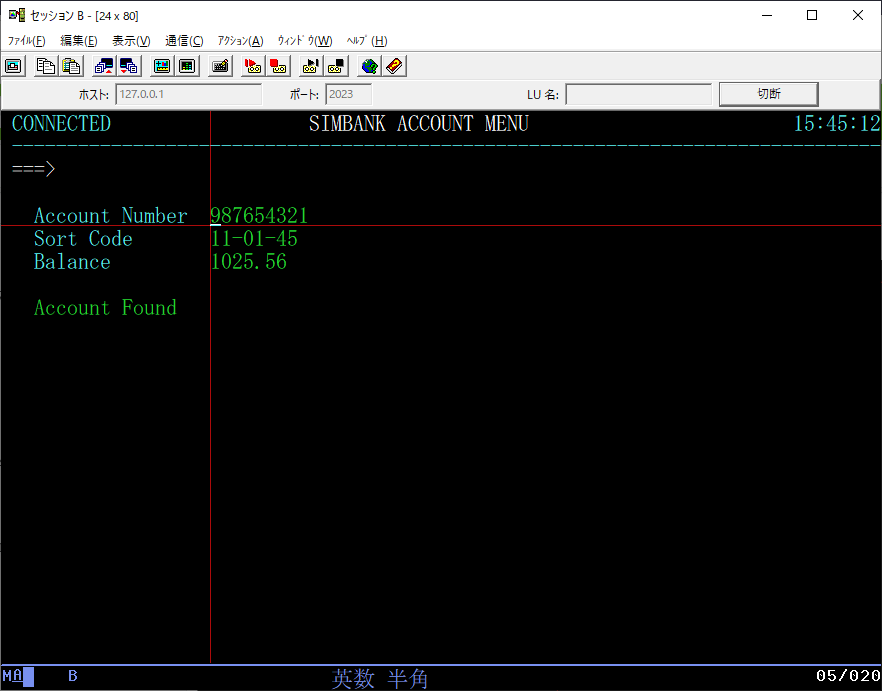Image resolution: width=882 pixels, height=691 pixels.
Task: Open the help index book icon
Action: [395, 66]
